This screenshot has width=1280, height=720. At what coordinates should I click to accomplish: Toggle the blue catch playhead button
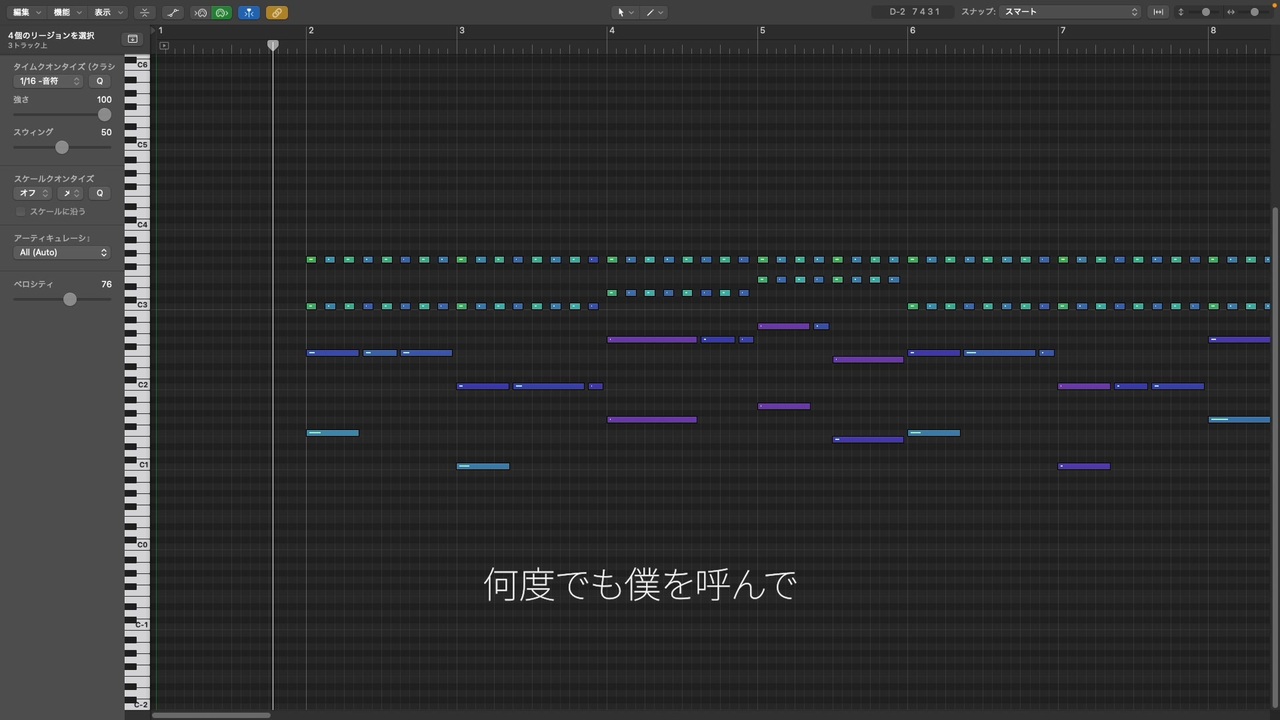click(249, 12)
